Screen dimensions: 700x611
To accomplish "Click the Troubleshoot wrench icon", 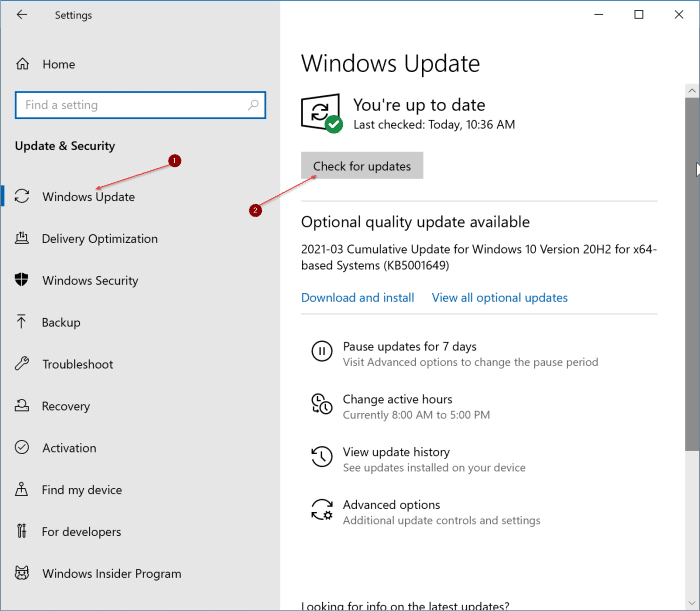I will pos(22,364).
